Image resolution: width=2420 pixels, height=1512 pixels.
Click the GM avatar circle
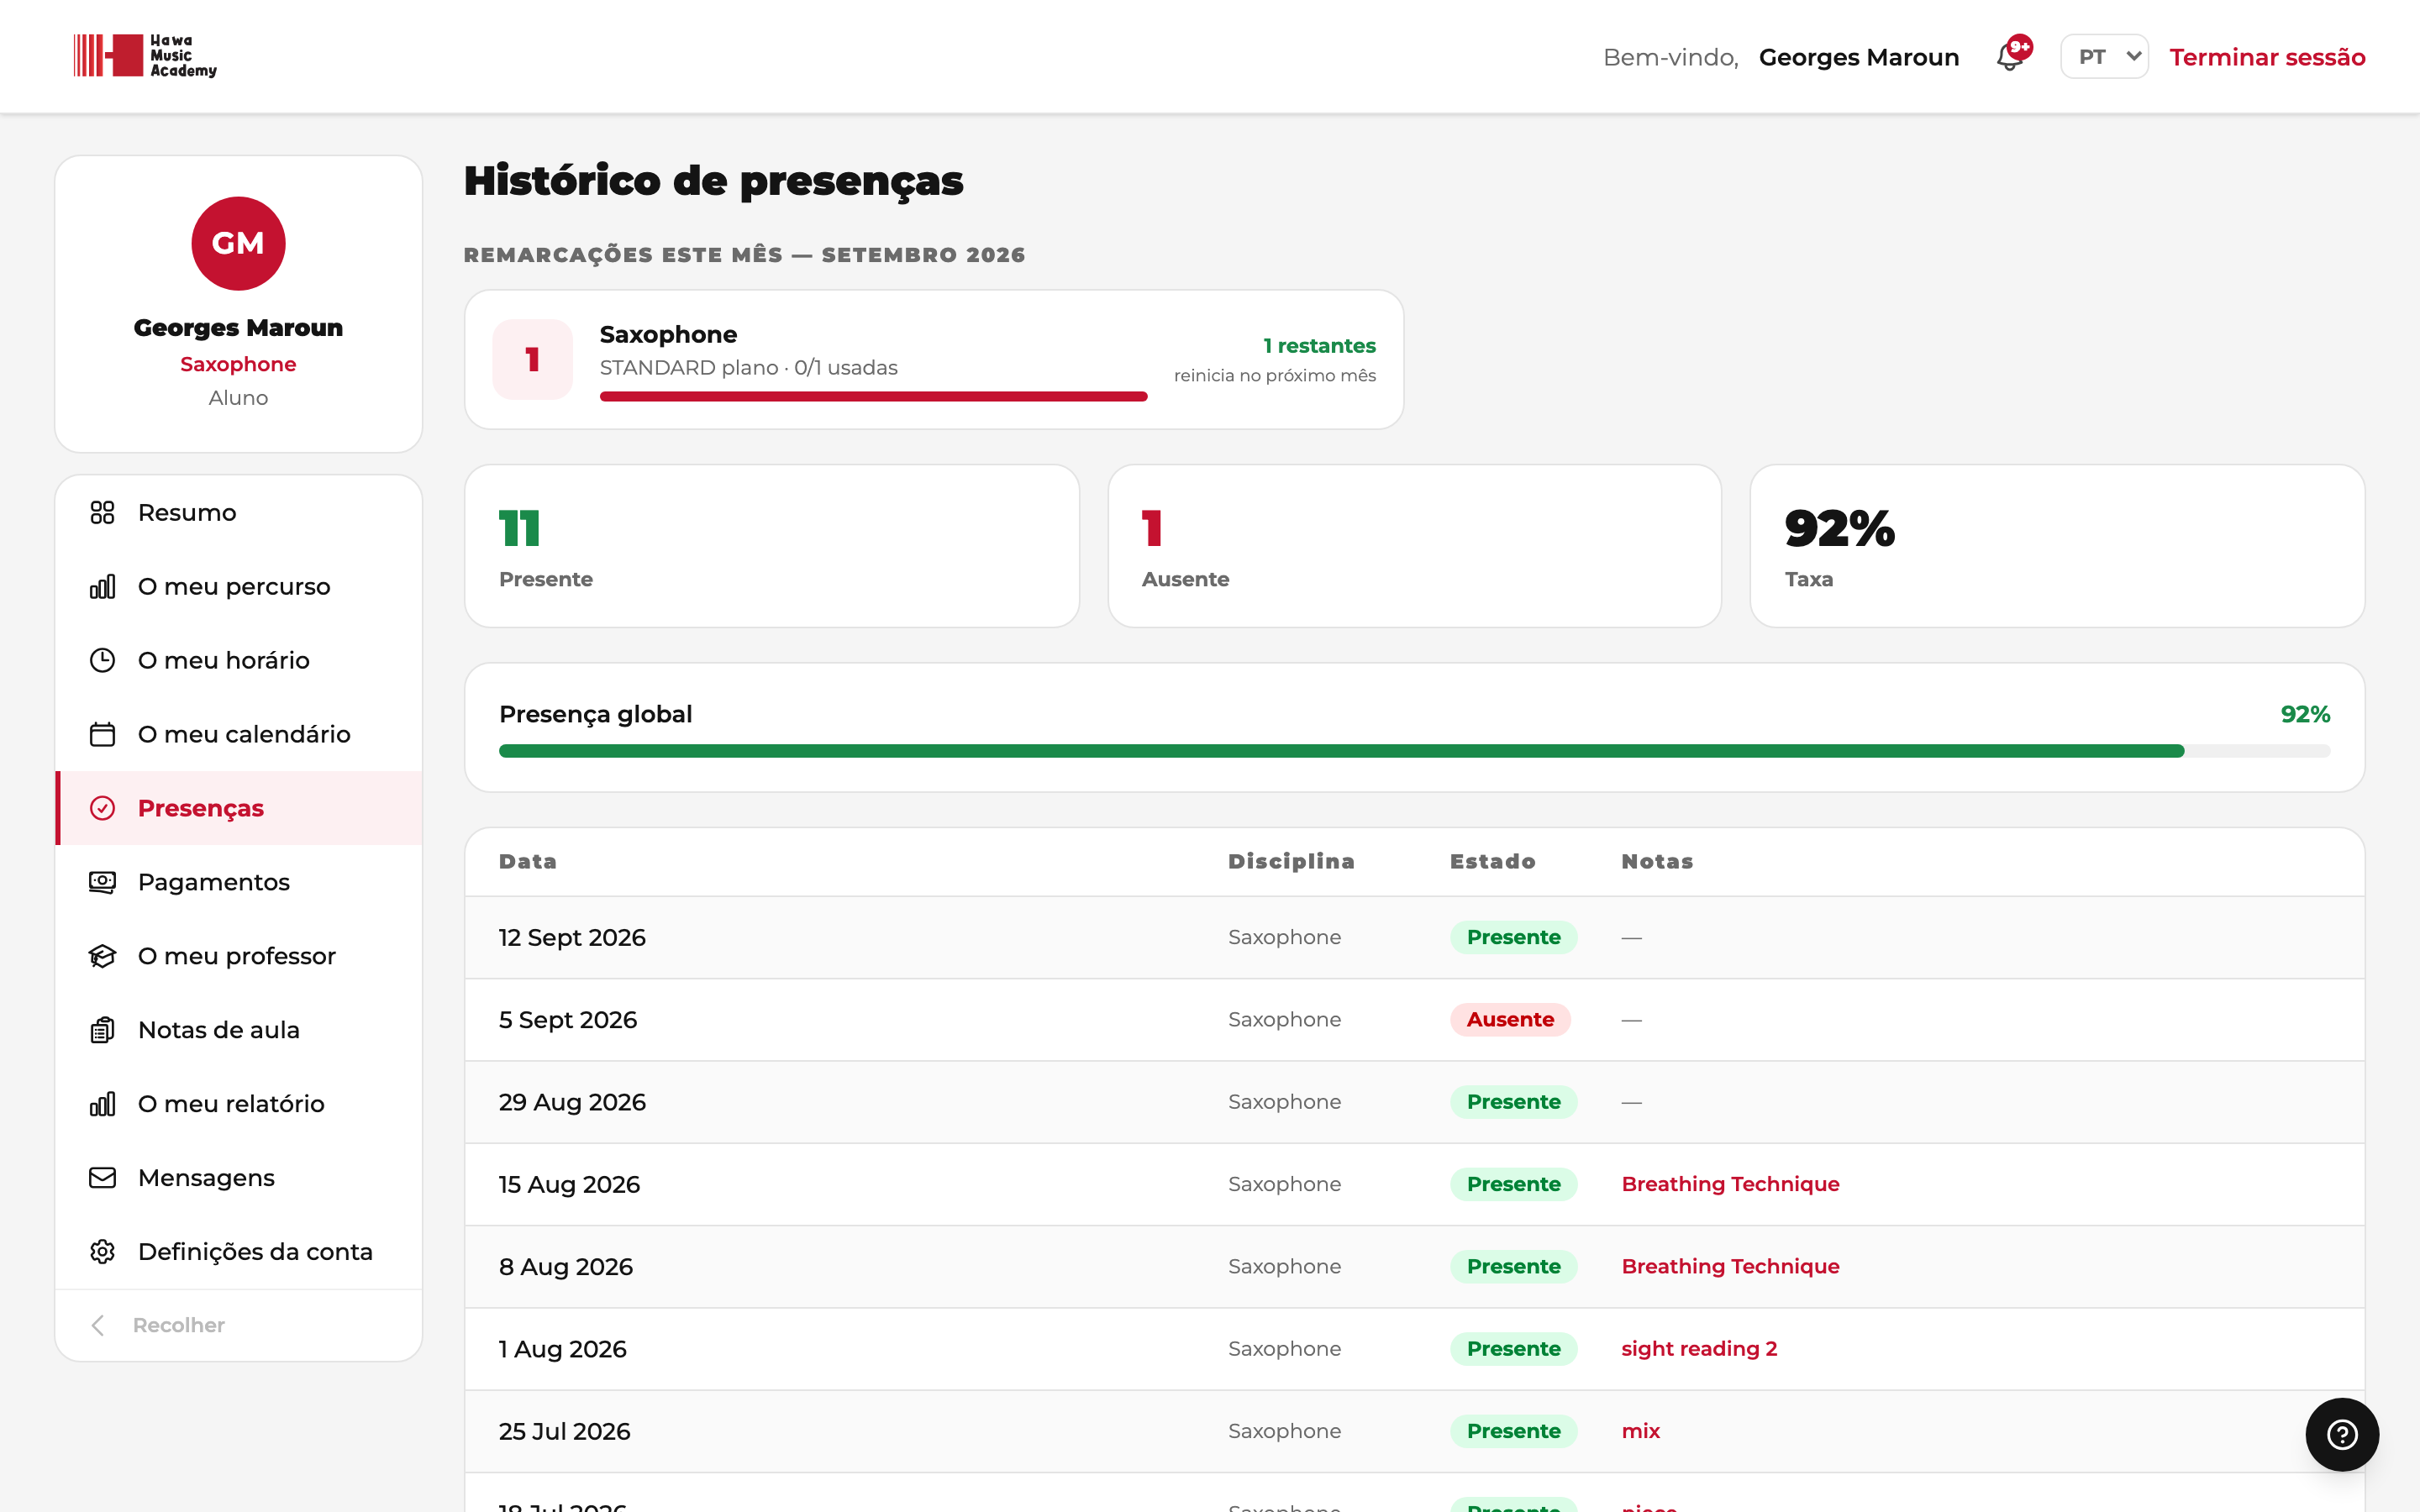(238, 243)
